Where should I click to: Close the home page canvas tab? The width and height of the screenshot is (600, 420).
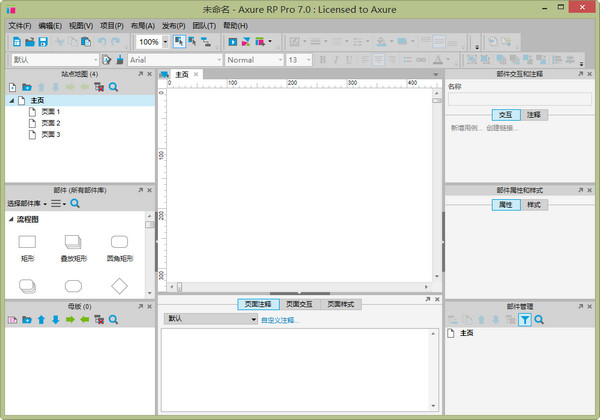196,74
